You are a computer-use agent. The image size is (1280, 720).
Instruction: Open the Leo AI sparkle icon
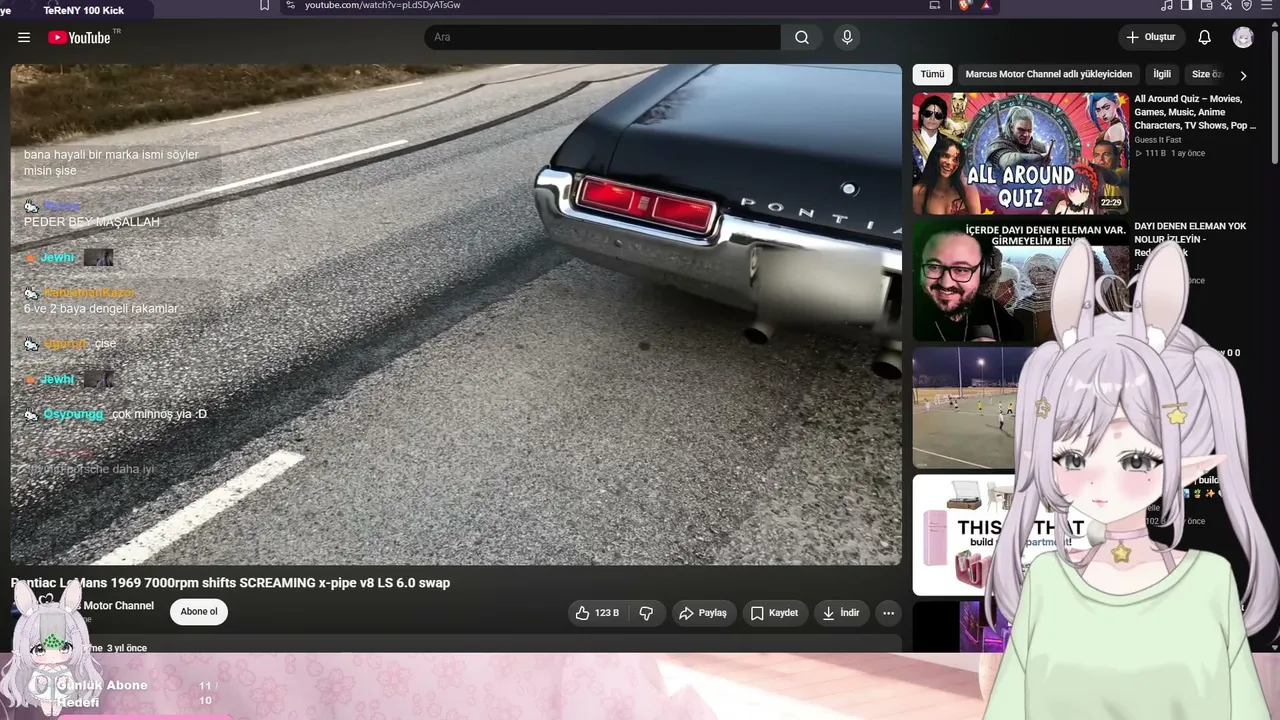[x=1227, y=5]
